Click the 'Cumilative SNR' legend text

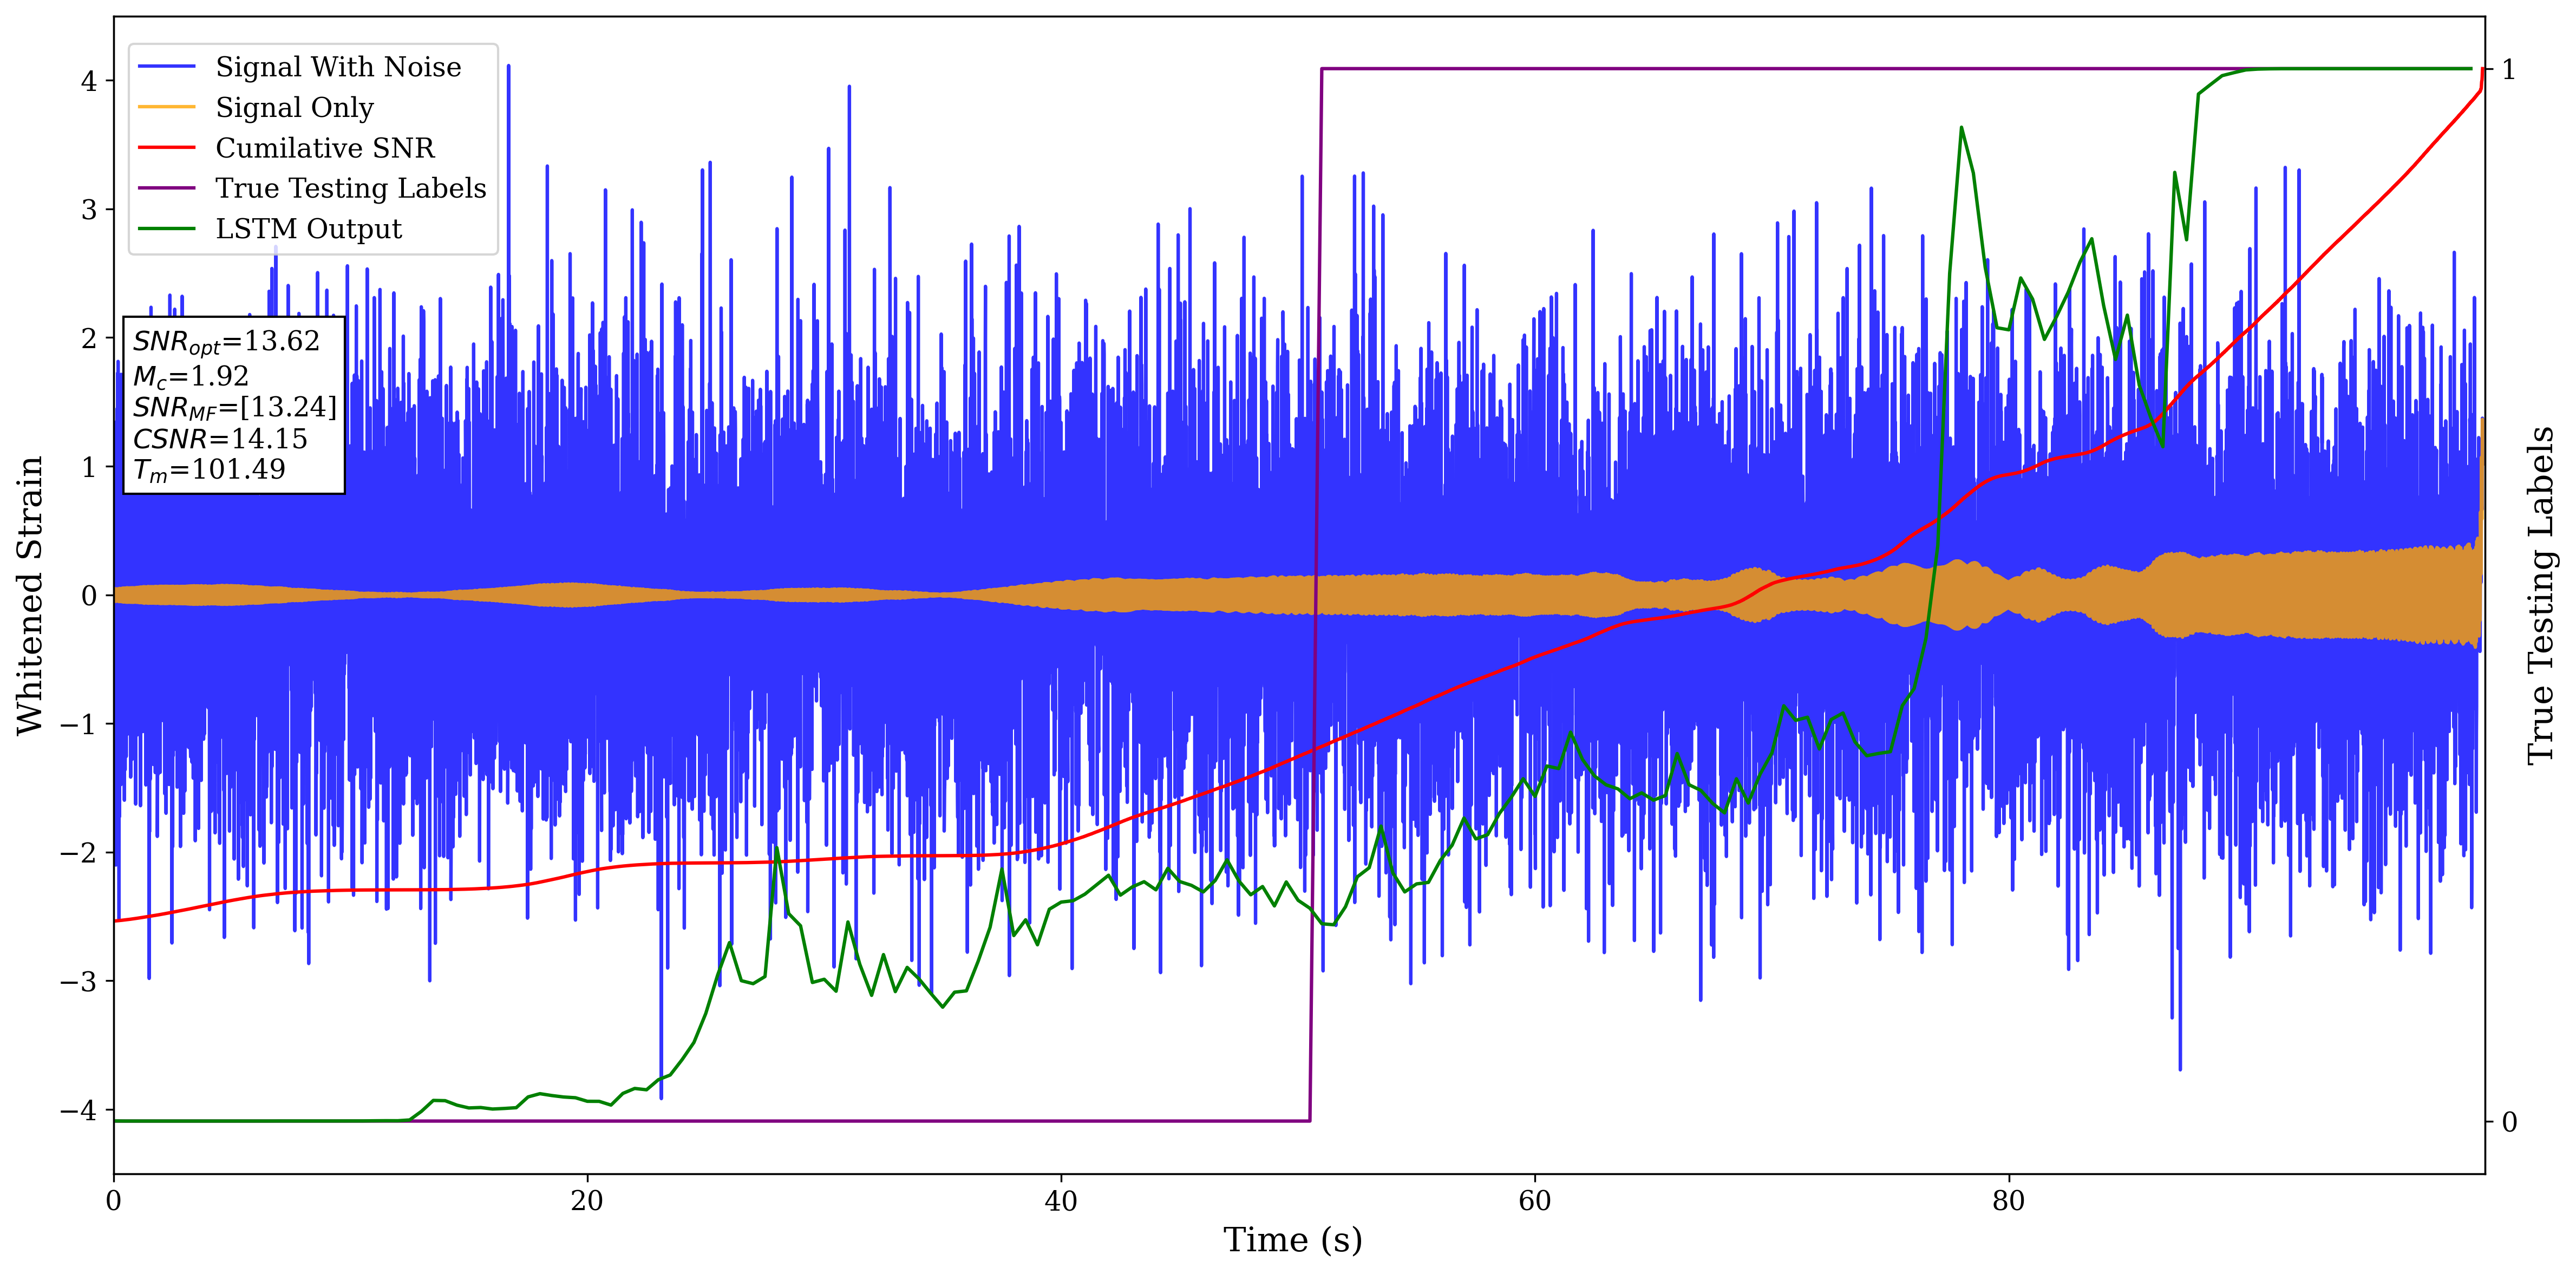coord(325,148)
